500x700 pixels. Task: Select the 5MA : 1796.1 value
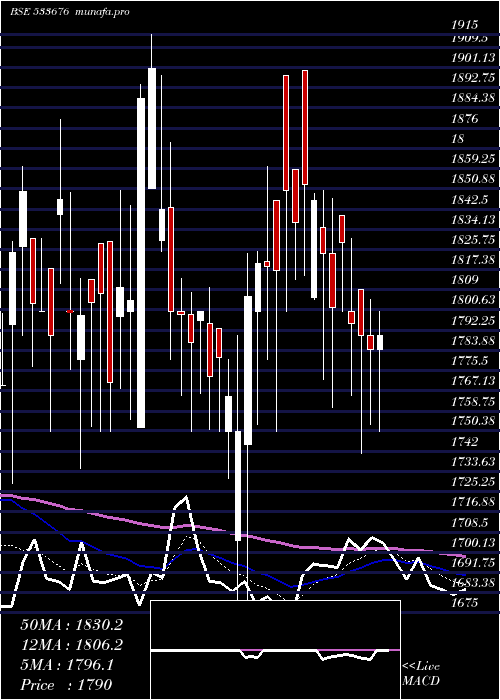click(x=67, y=665)
